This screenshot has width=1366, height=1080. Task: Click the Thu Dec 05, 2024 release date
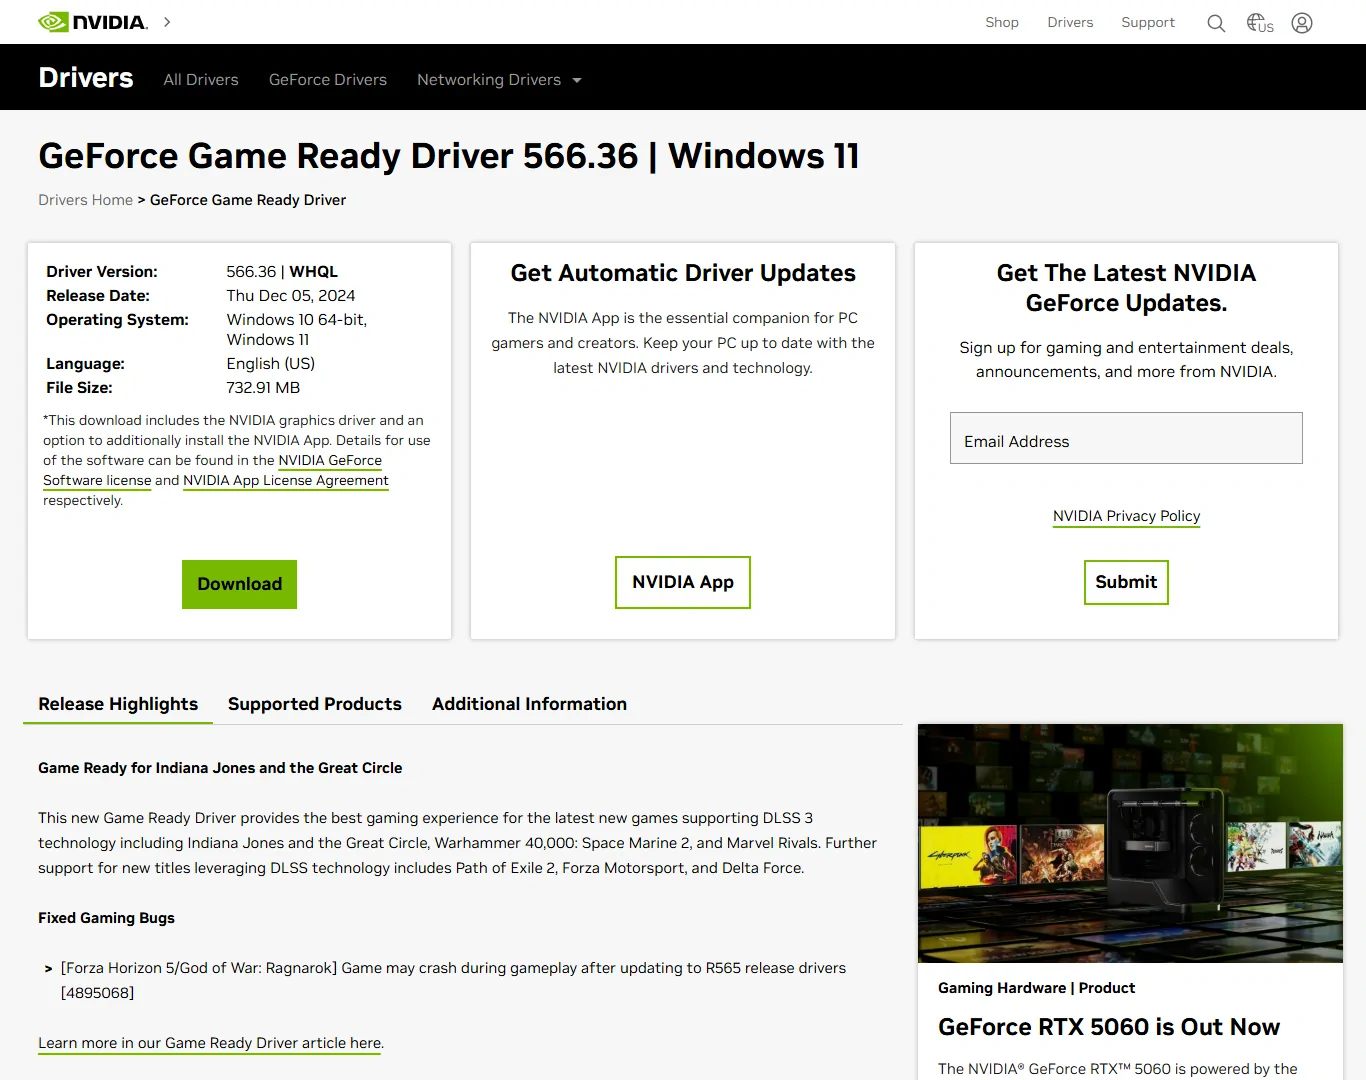pos(291,296)
